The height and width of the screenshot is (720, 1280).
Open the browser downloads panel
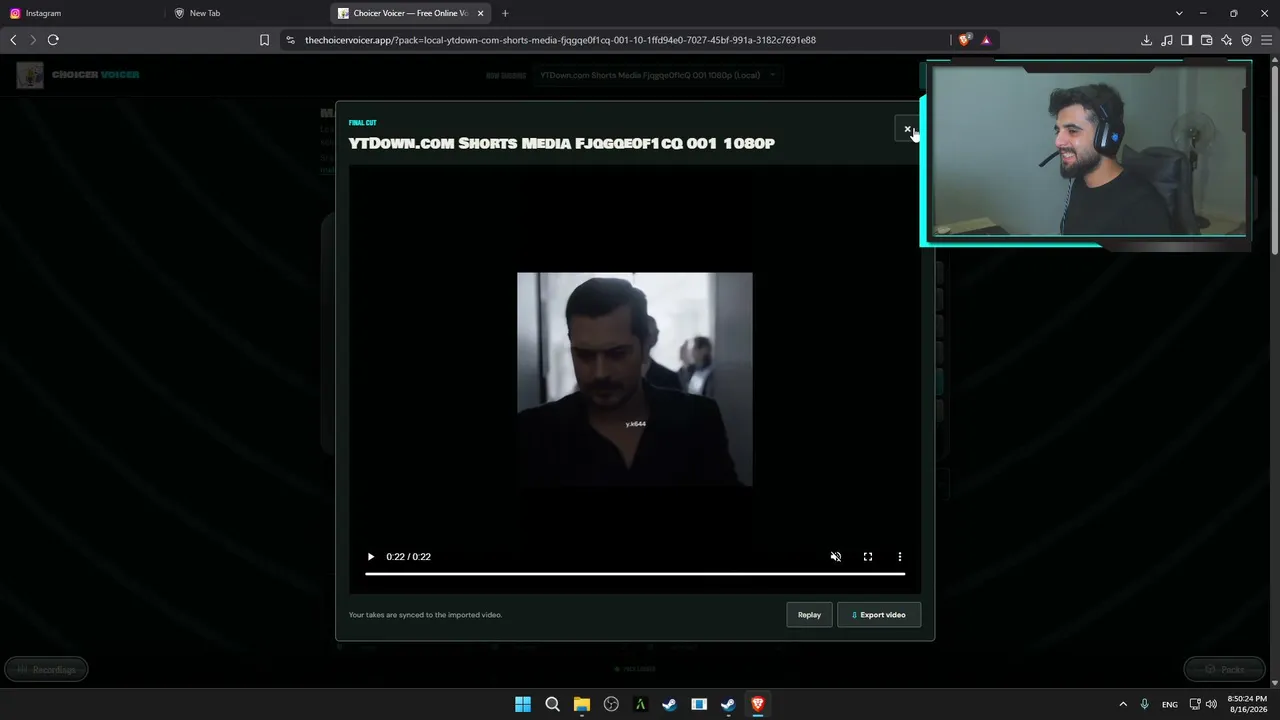point(1147,40)
